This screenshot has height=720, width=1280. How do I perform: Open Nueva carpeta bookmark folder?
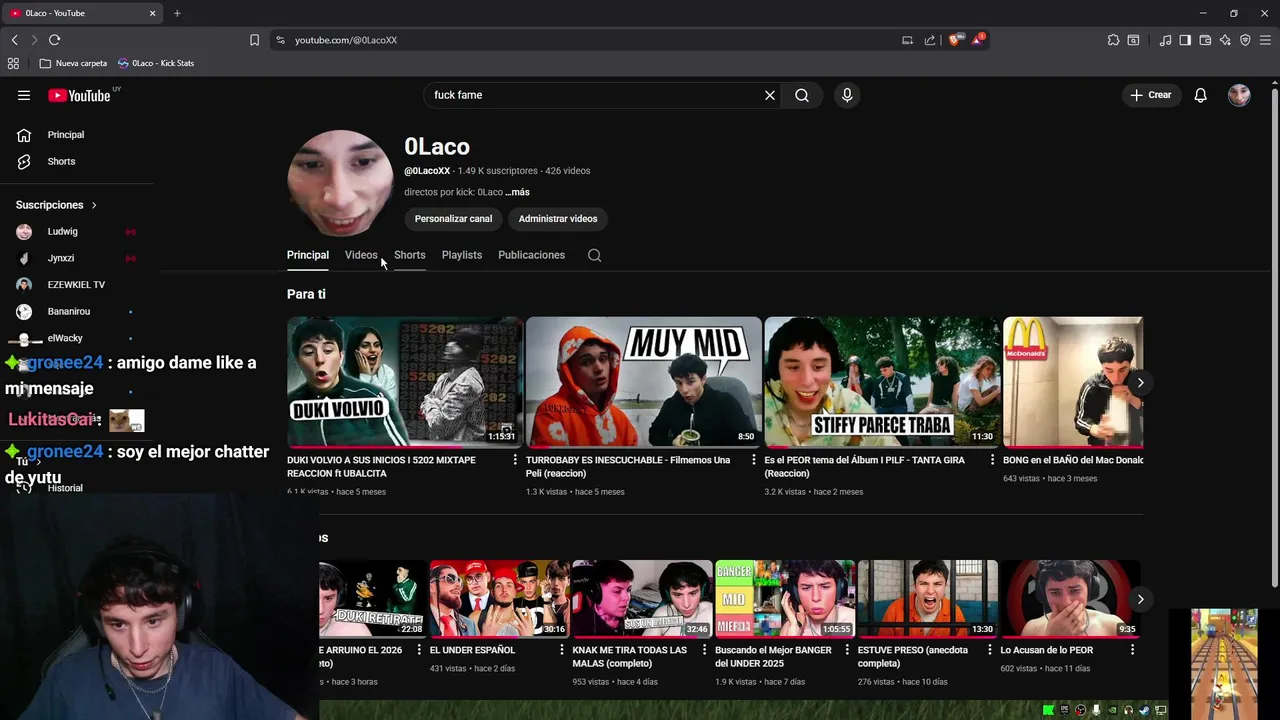tap(73, 63)
